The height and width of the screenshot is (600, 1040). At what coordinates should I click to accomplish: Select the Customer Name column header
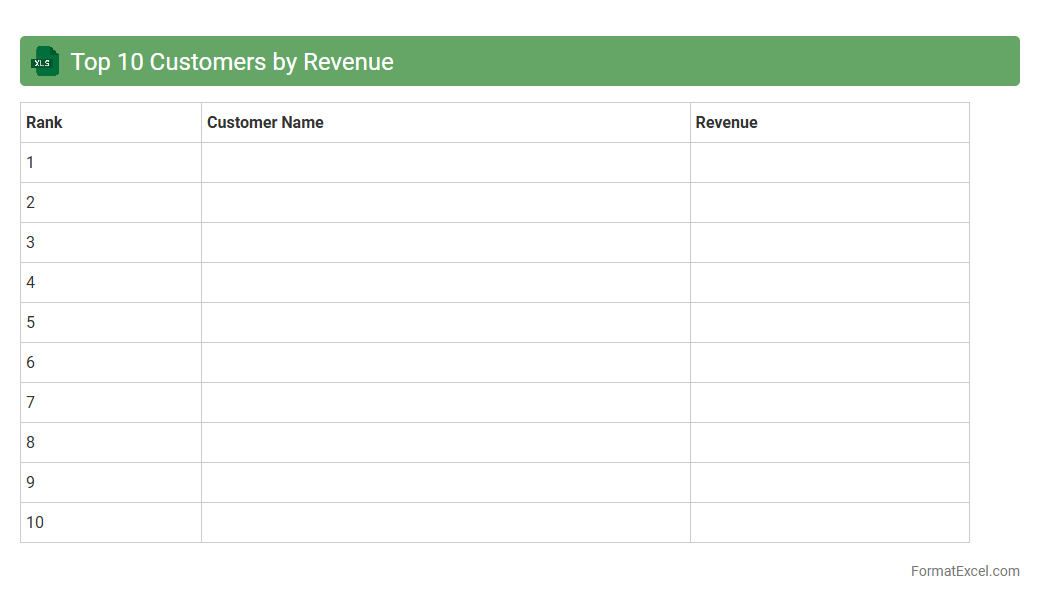pyautogui.click(x=445, y=122)
